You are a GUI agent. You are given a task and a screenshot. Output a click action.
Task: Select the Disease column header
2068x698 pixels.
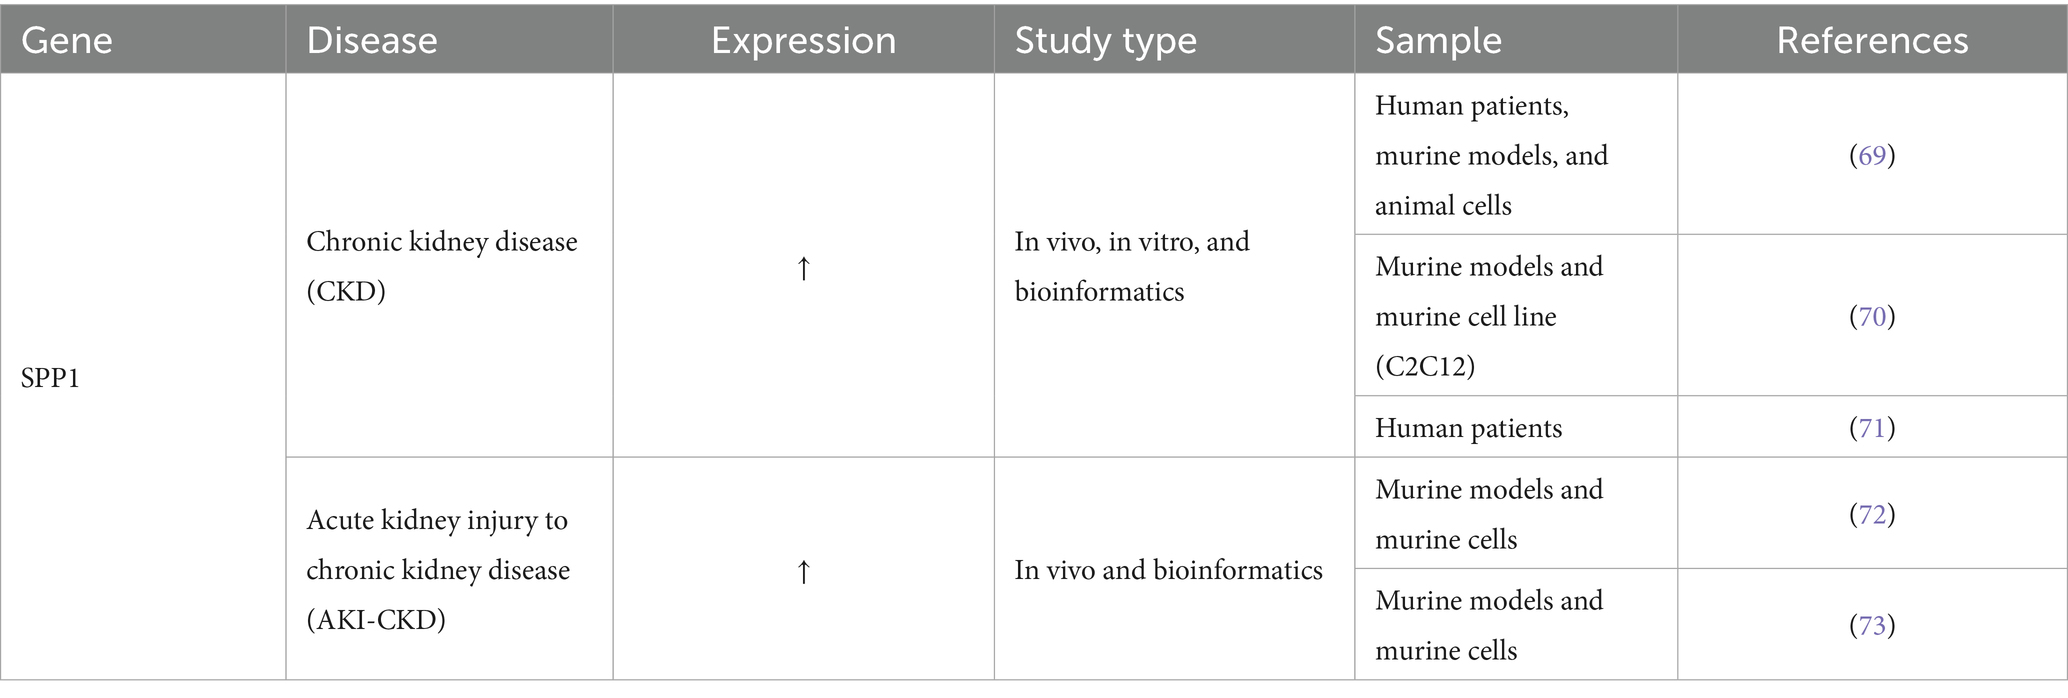pyautogui.click(x=372, y=40)
